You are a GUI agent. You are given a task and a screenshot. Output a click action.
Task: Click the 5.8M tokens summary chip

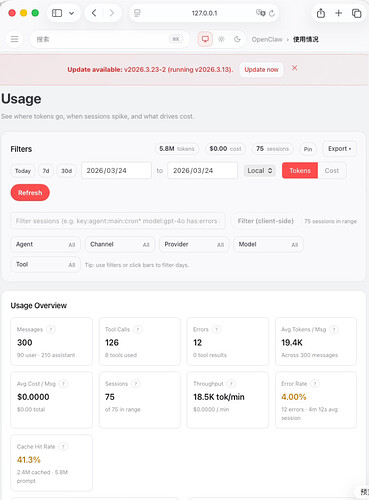[177, 149]
